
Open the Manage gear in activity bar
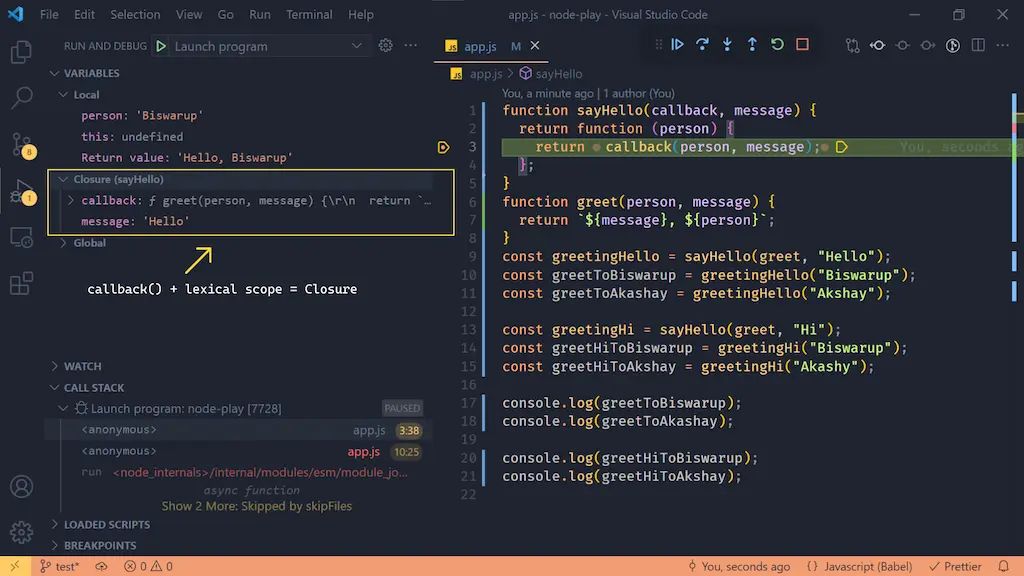22,532
